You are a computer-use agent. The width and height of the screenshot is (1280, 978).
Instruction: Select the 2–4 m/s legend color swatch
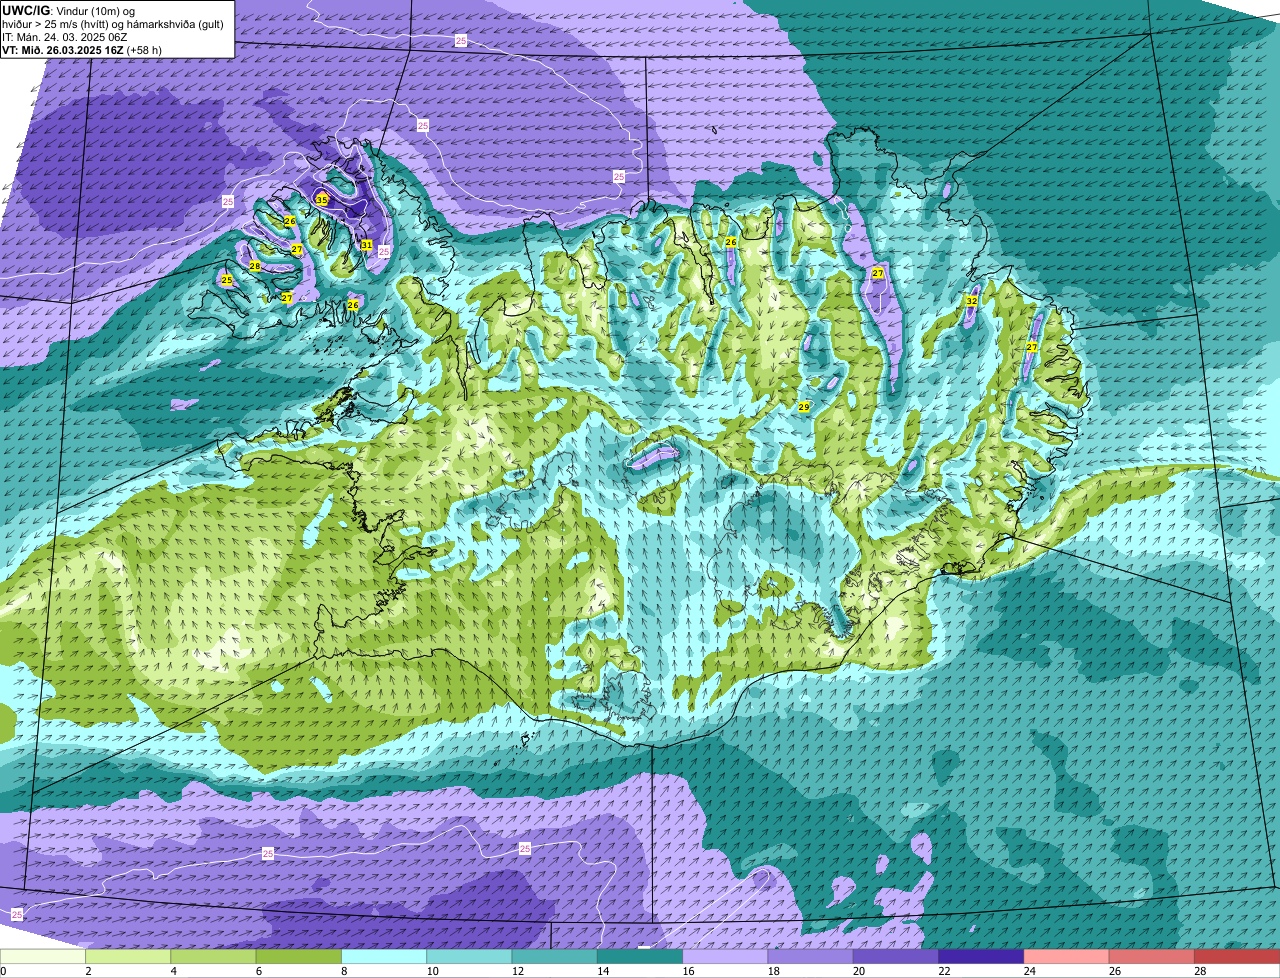pyautogui.click(x=128, y=956)
